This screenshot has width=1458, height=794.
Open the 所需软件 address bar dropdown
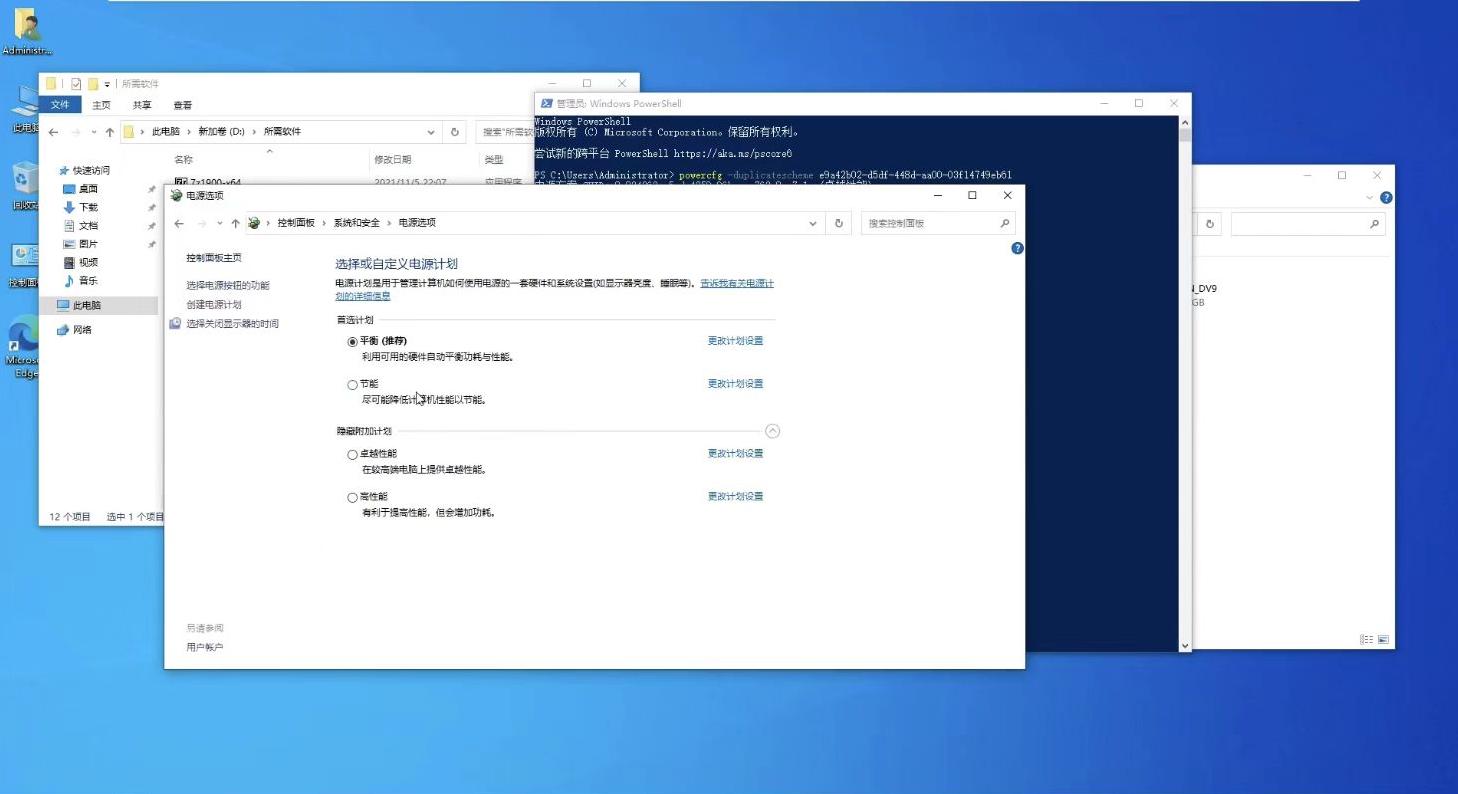431,132
